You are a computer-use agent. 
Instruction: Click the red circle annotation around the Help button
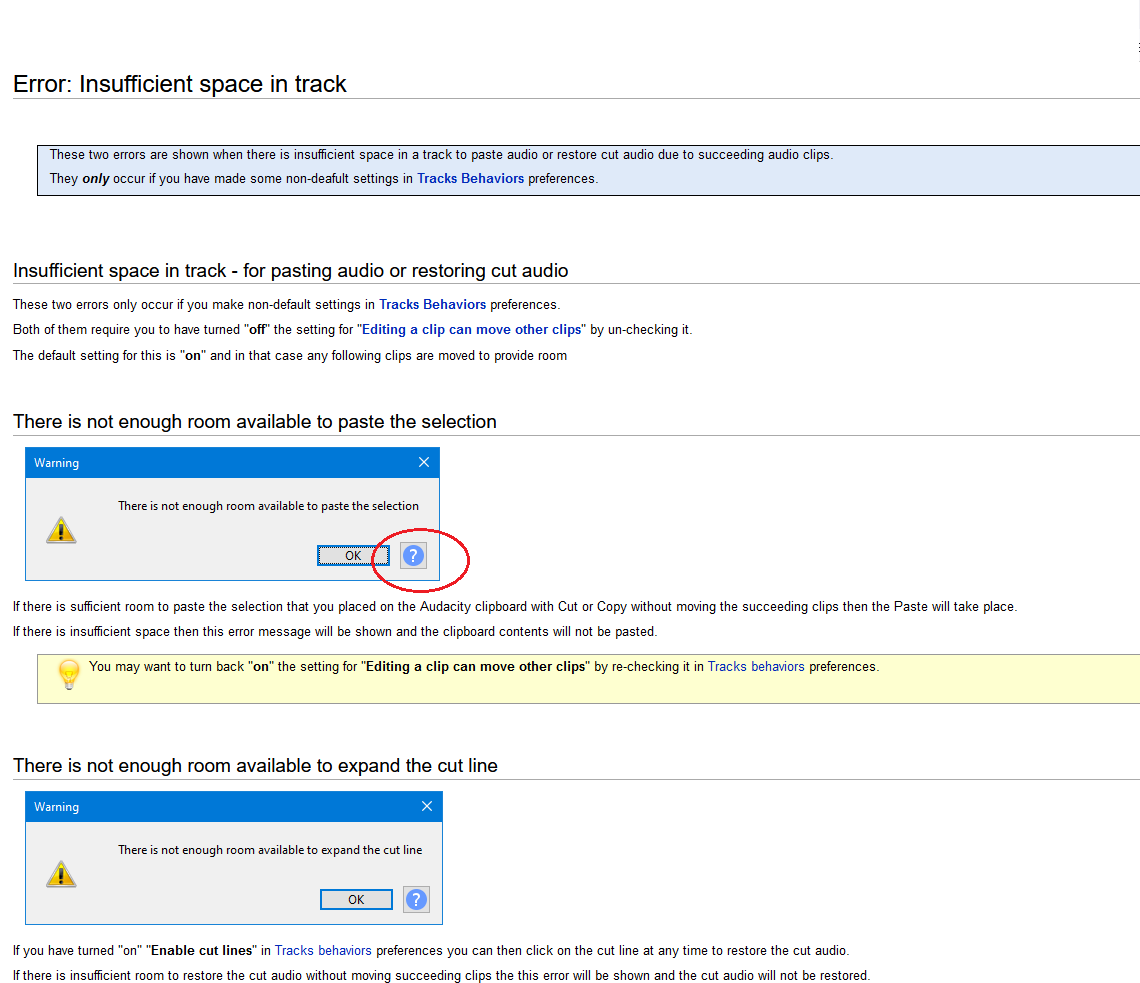[x=419, y=560]
